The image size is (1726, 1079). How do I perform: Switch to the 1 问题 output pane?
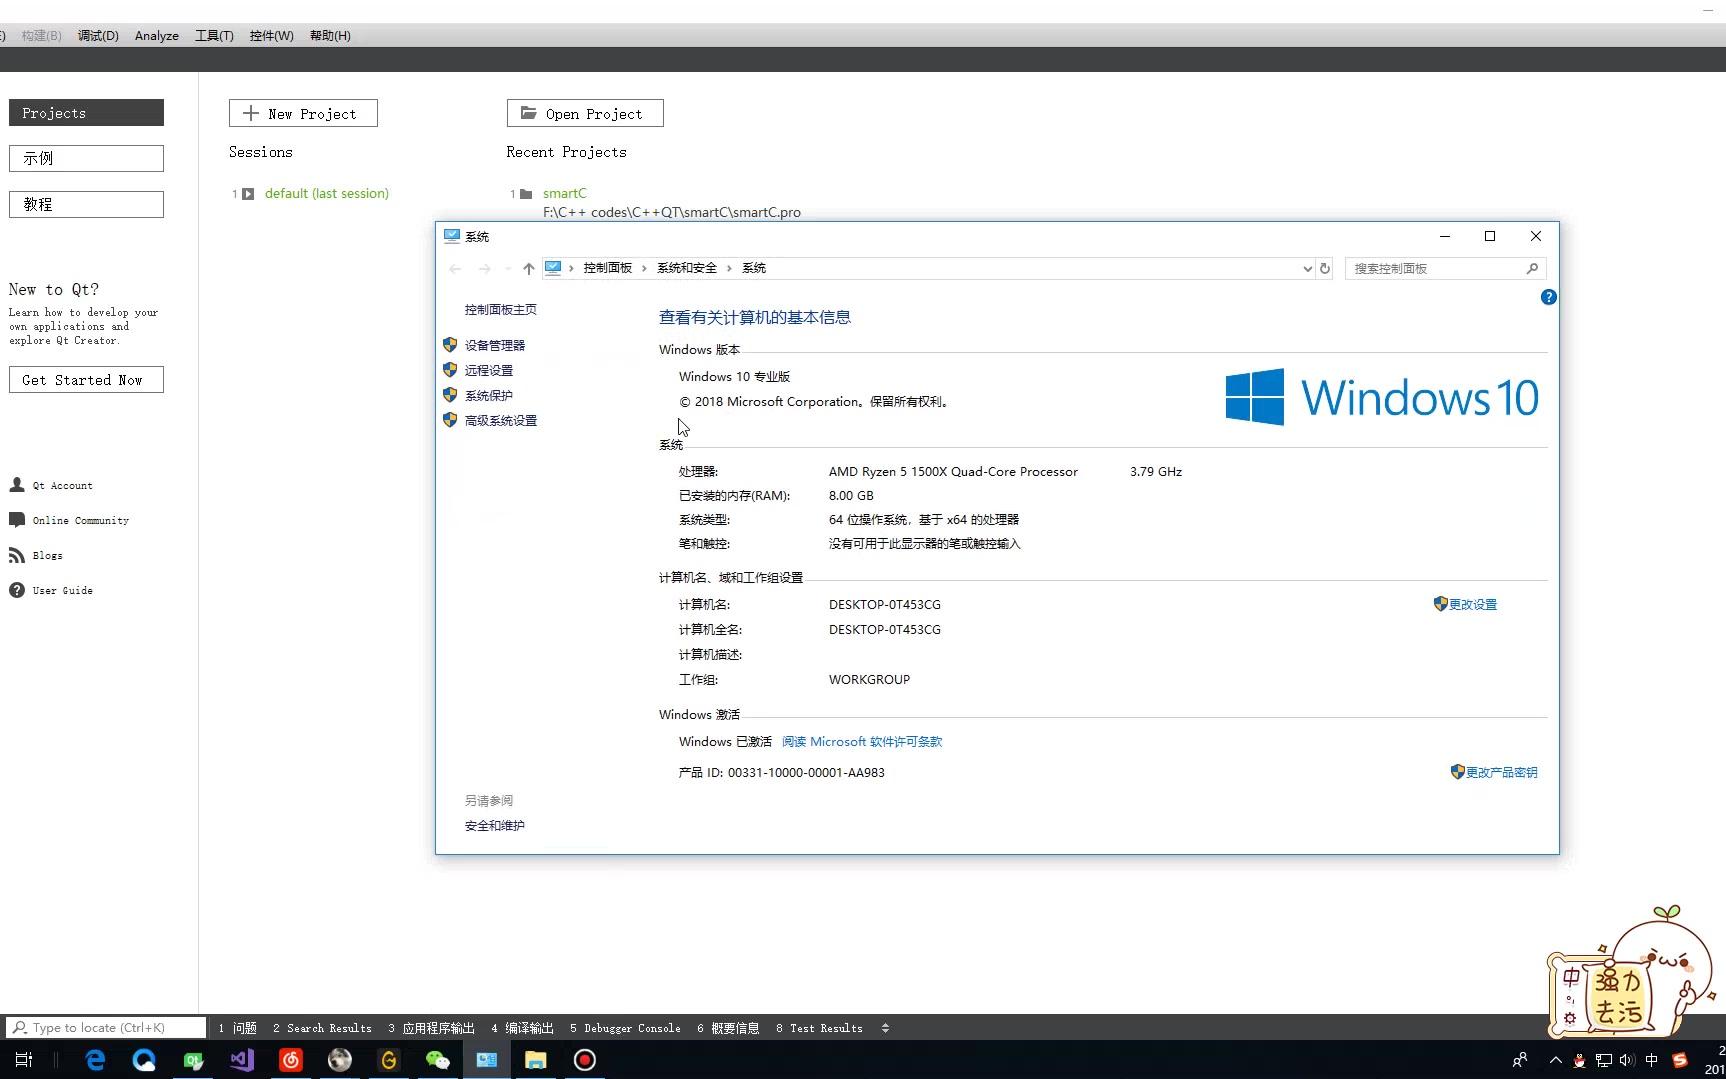point(238,1028)
